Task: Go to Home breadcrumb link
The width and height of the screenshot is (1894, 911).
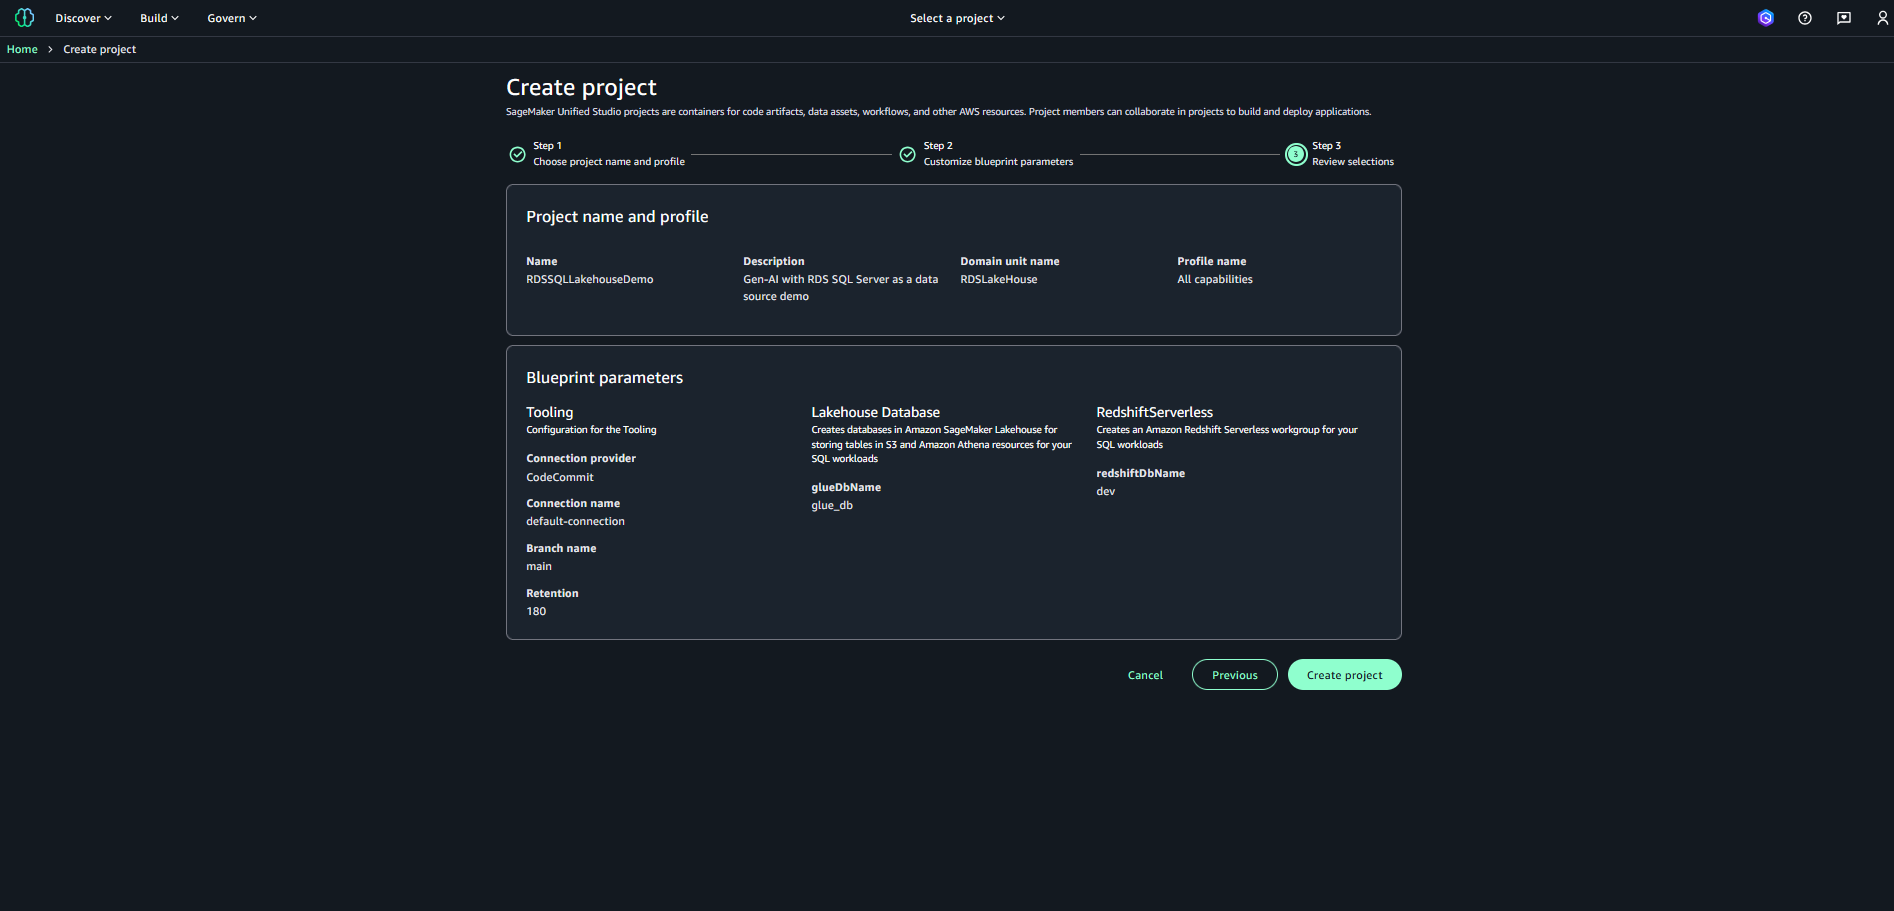Action: [22, 49]
